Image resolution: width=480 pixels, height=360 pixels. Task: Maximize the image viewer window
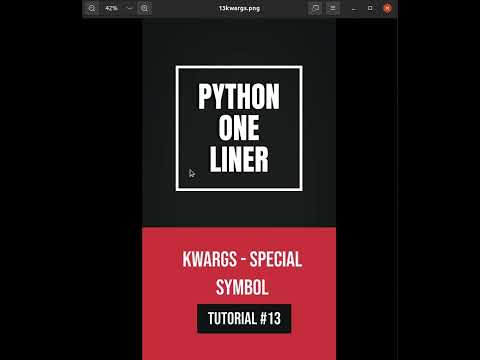coord(370,8)
